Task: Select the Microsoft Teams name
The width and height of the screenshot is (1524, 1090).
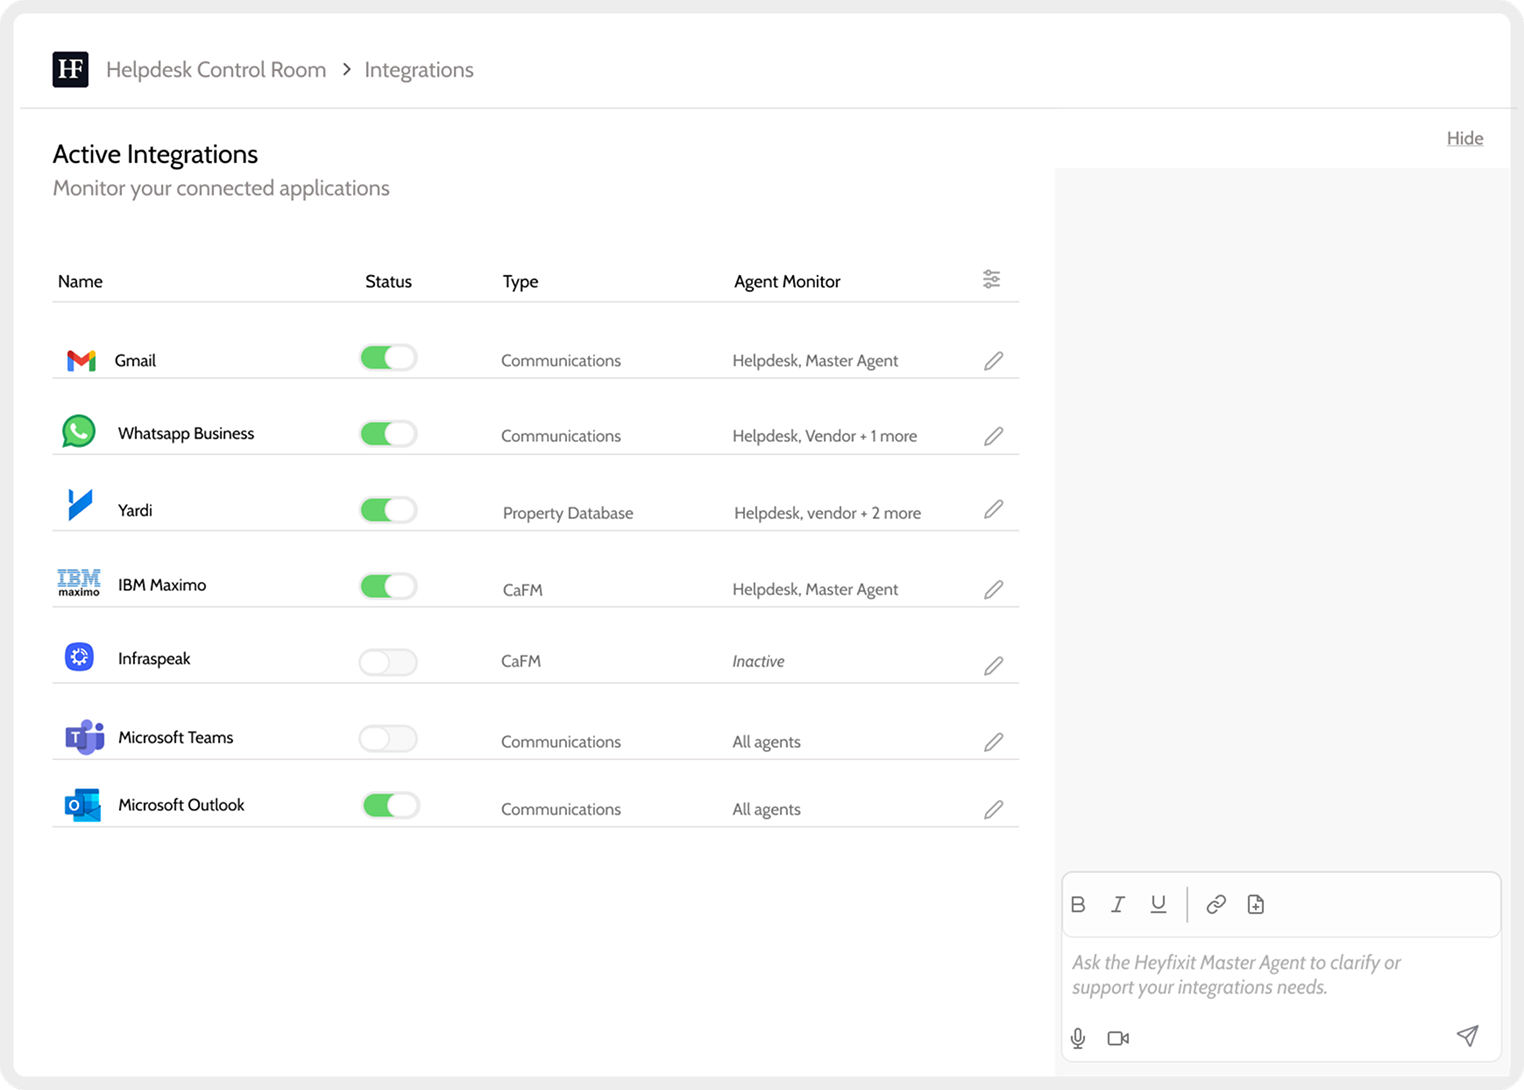Action: [x=176, y=737]
